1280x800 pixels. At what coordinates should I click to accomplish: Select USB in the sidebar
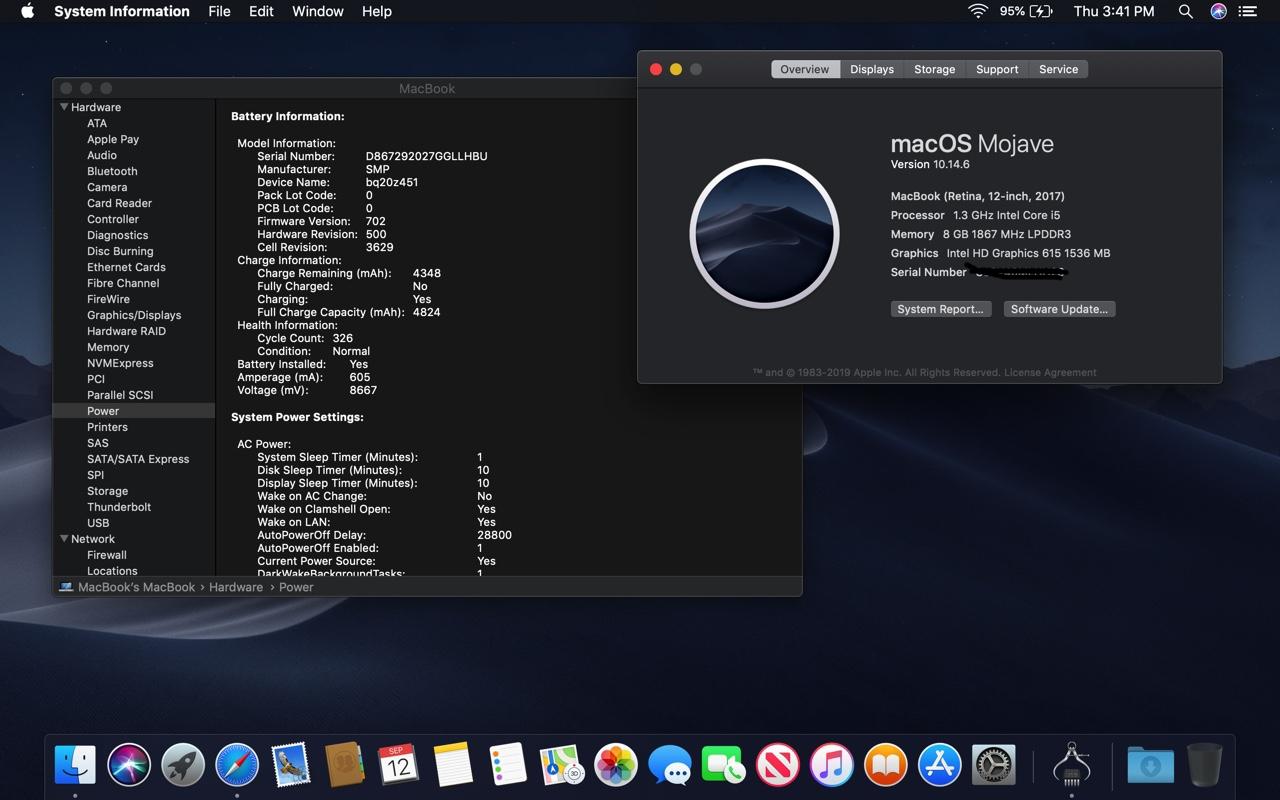pyautogui.click(x=98, y=523)
